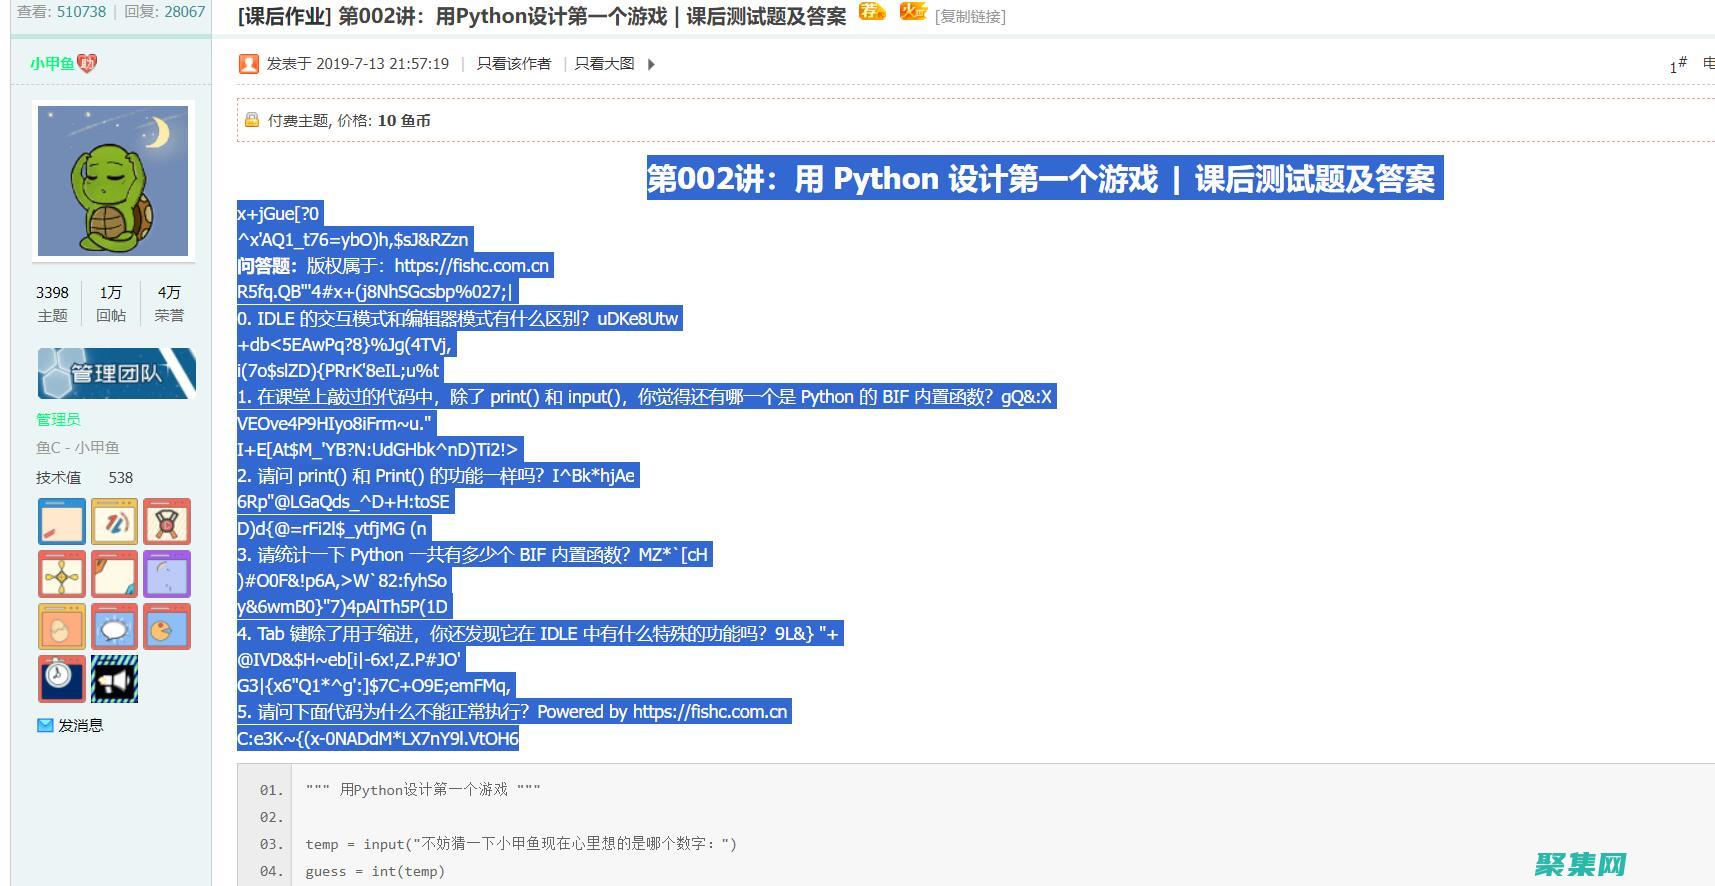Send a message via 发消息
This screenshot has height=886, width=1715.
pyautogui.click(x=80, y=725)
